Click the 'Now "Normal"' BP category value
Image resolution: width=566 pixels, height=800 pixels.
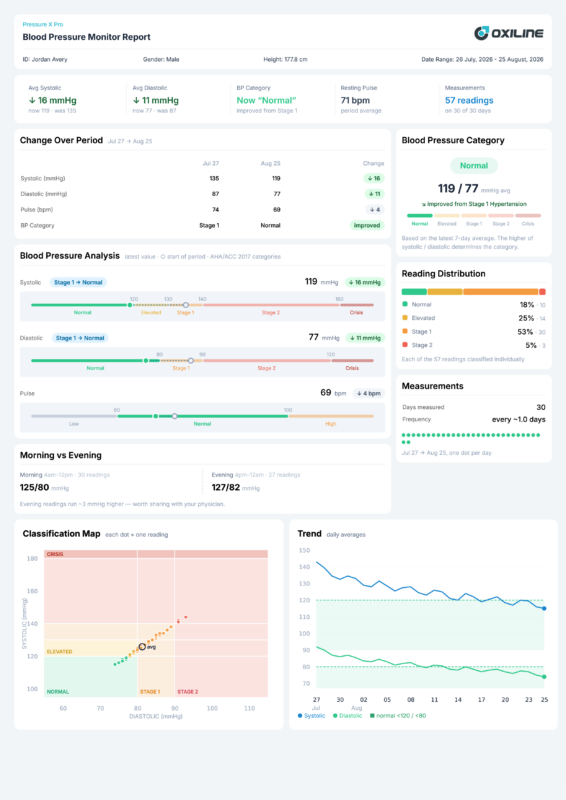266,101
